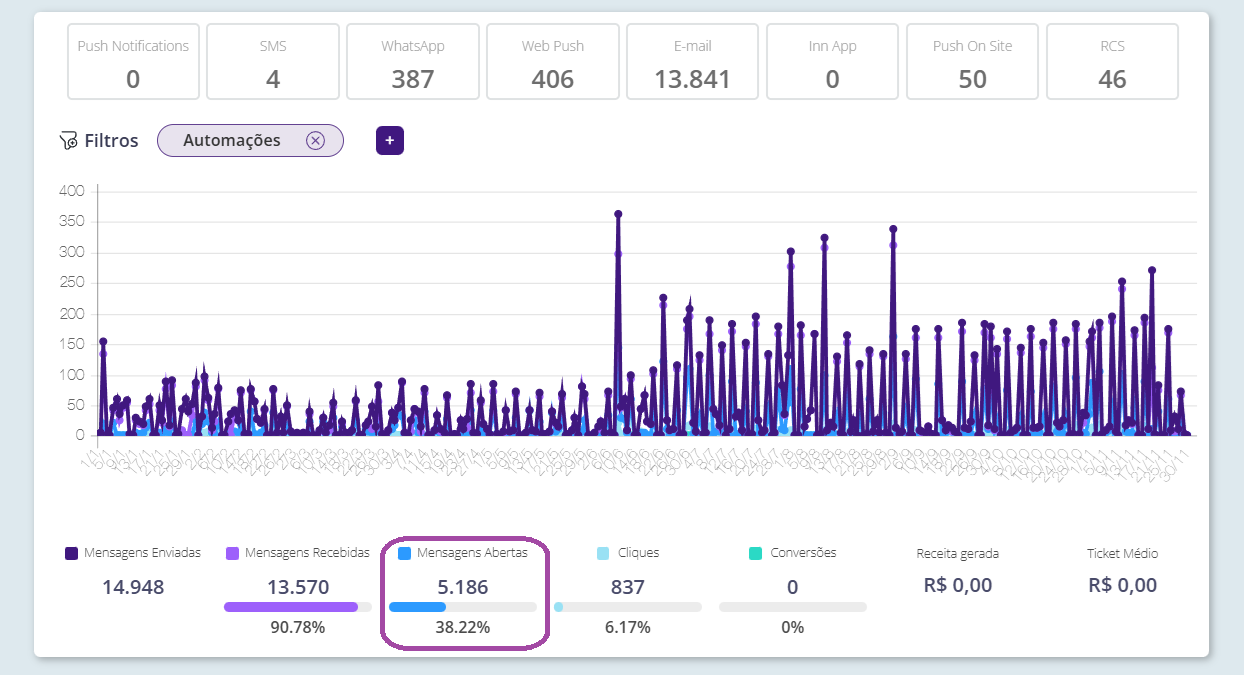
Task: Click the Mensagens Recebidas 90.78% progress bar
Action: click(x=298, y=606)
